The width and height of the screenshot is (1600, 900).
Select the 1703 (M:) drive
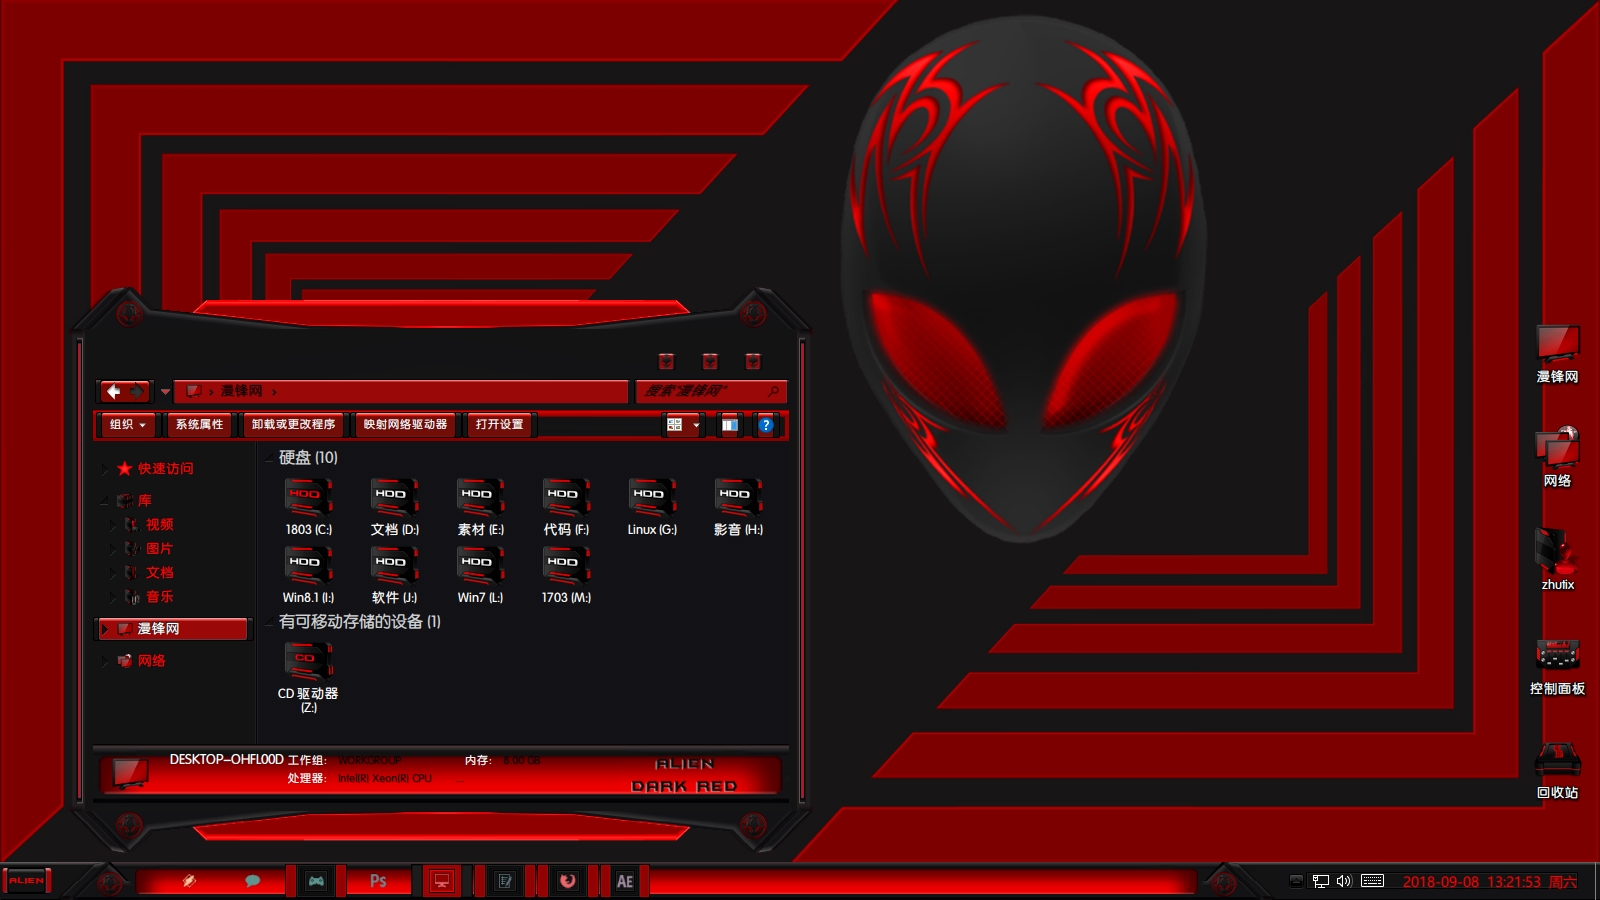(x=566, y=575)
